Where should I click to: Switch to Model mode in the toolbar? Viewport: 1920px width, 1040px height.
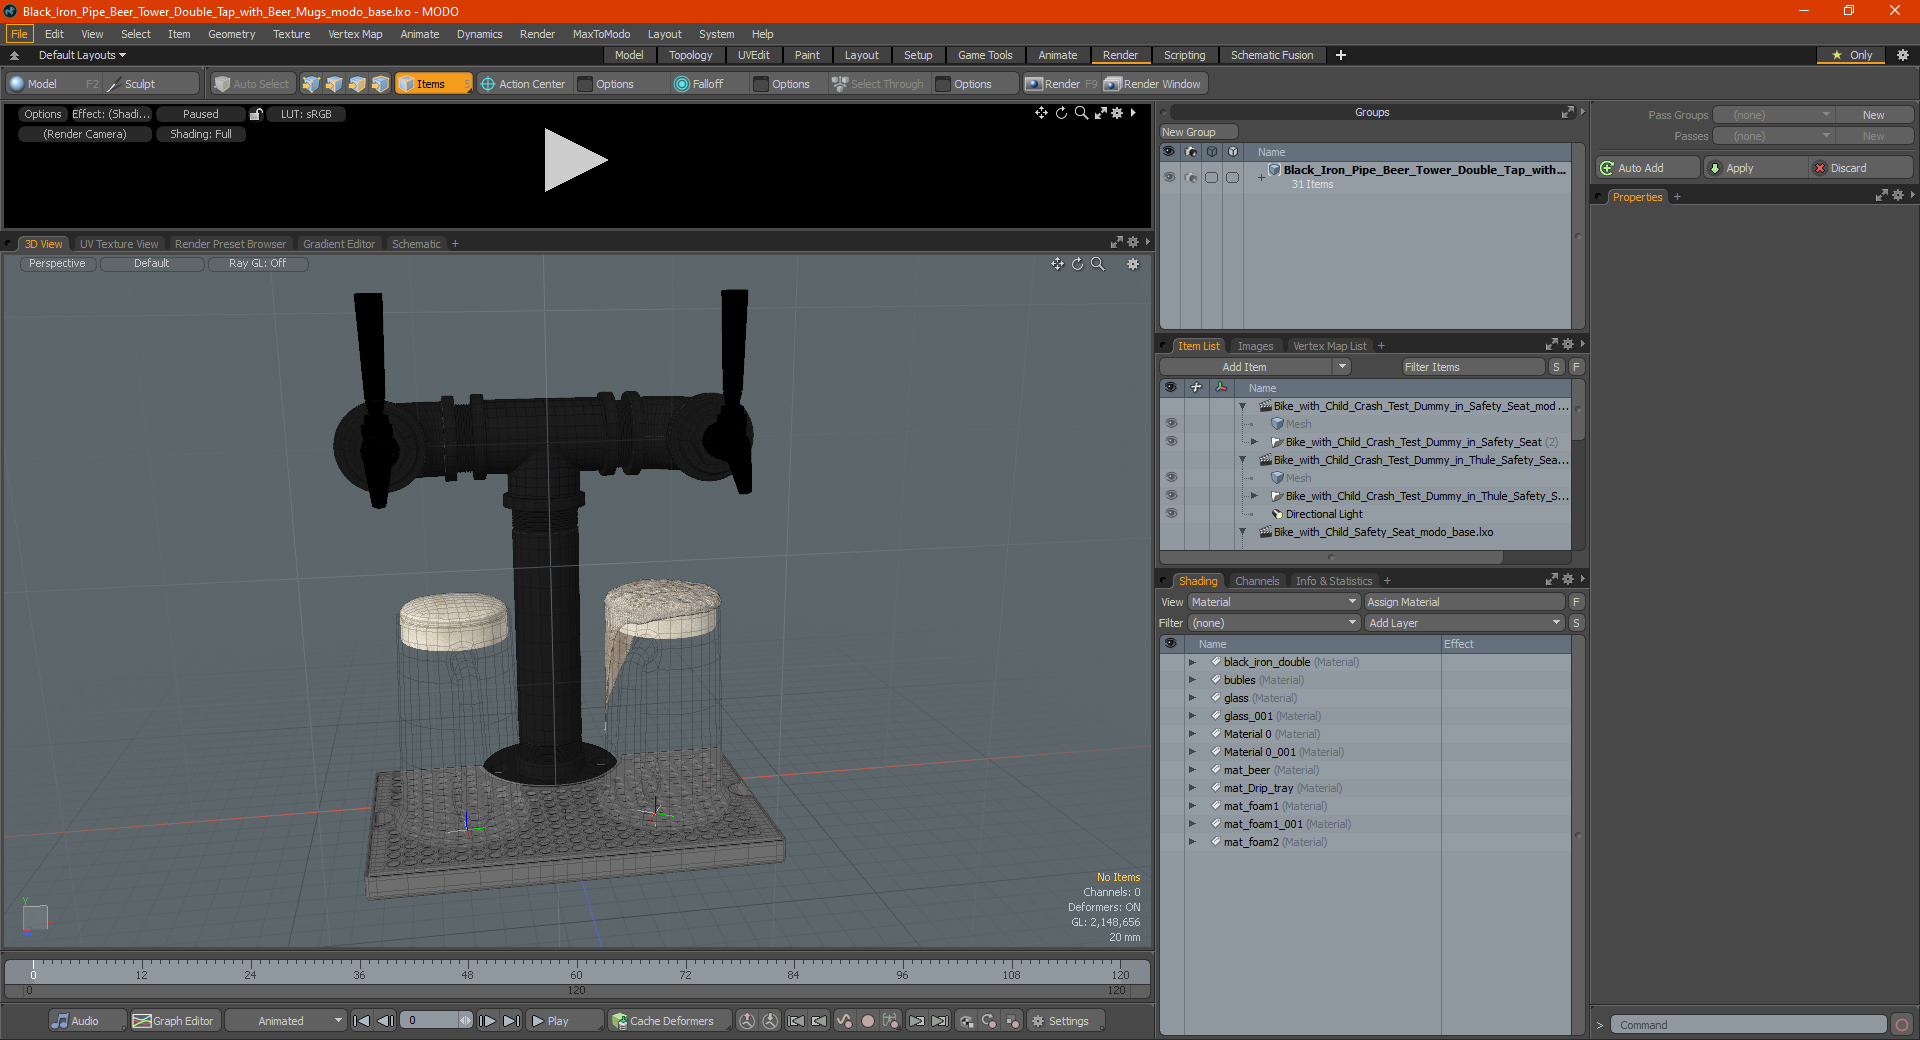coord(53,84)
